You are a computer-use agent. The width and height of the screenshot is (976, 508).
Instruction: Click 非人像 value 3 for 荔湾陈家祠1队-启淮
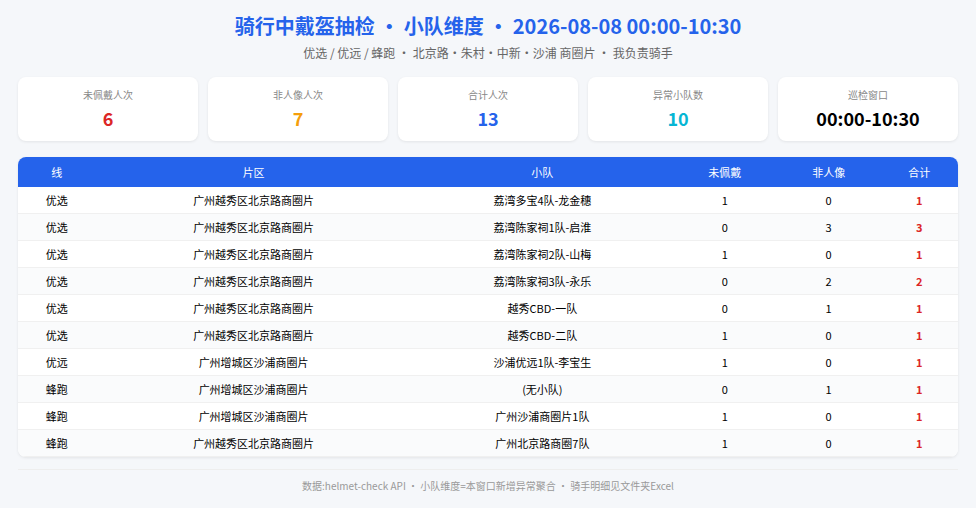(x=828, y=228)
